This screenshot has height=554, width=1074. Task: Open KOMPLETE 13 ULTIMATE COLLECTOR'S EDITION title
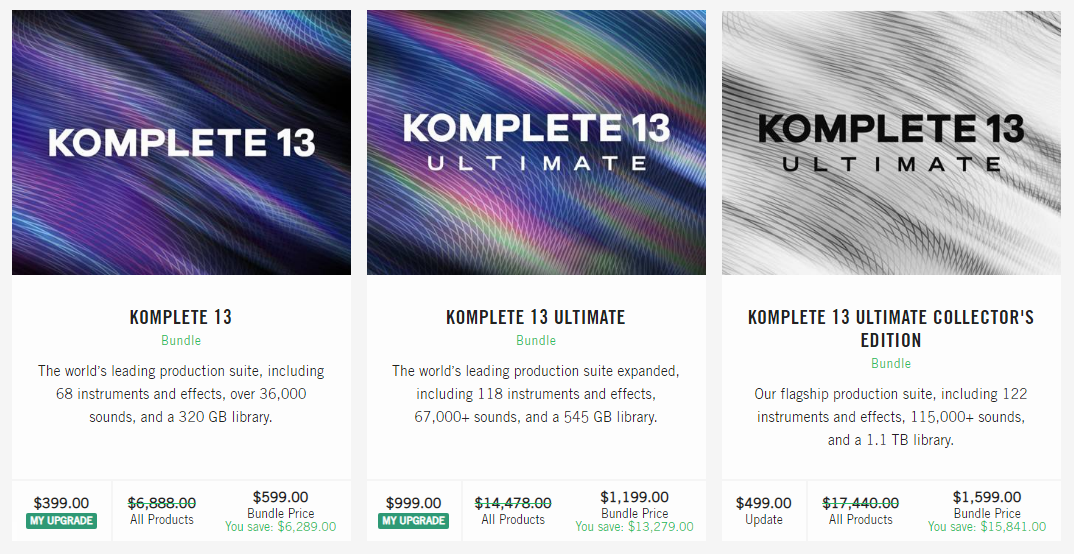pyautogui.click(x=891, y=328)
